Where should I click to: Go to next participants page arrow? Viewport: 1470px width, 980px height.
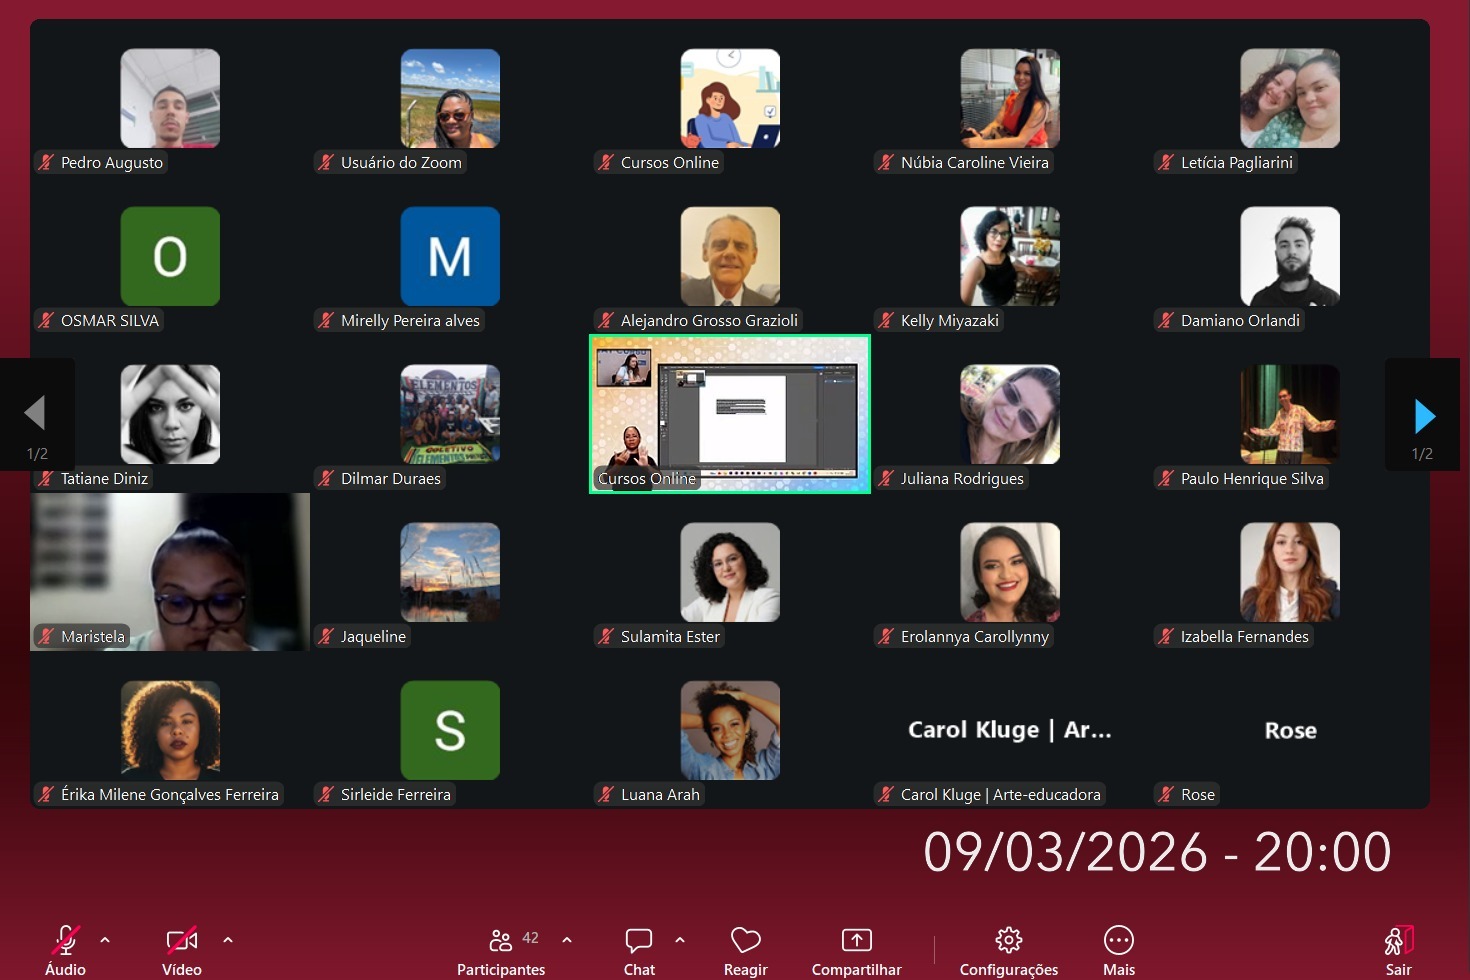point(1424,415)
